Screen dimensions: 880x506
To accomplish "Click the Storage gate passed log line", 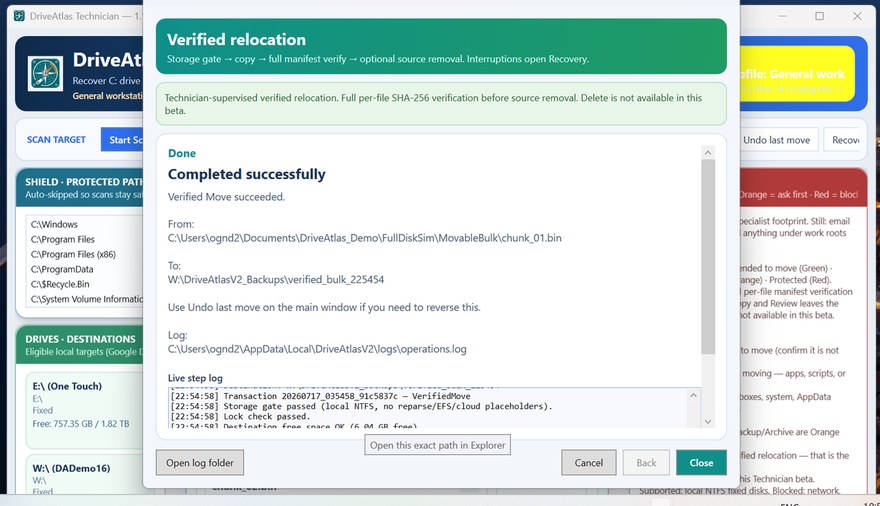I will point(361,406).
